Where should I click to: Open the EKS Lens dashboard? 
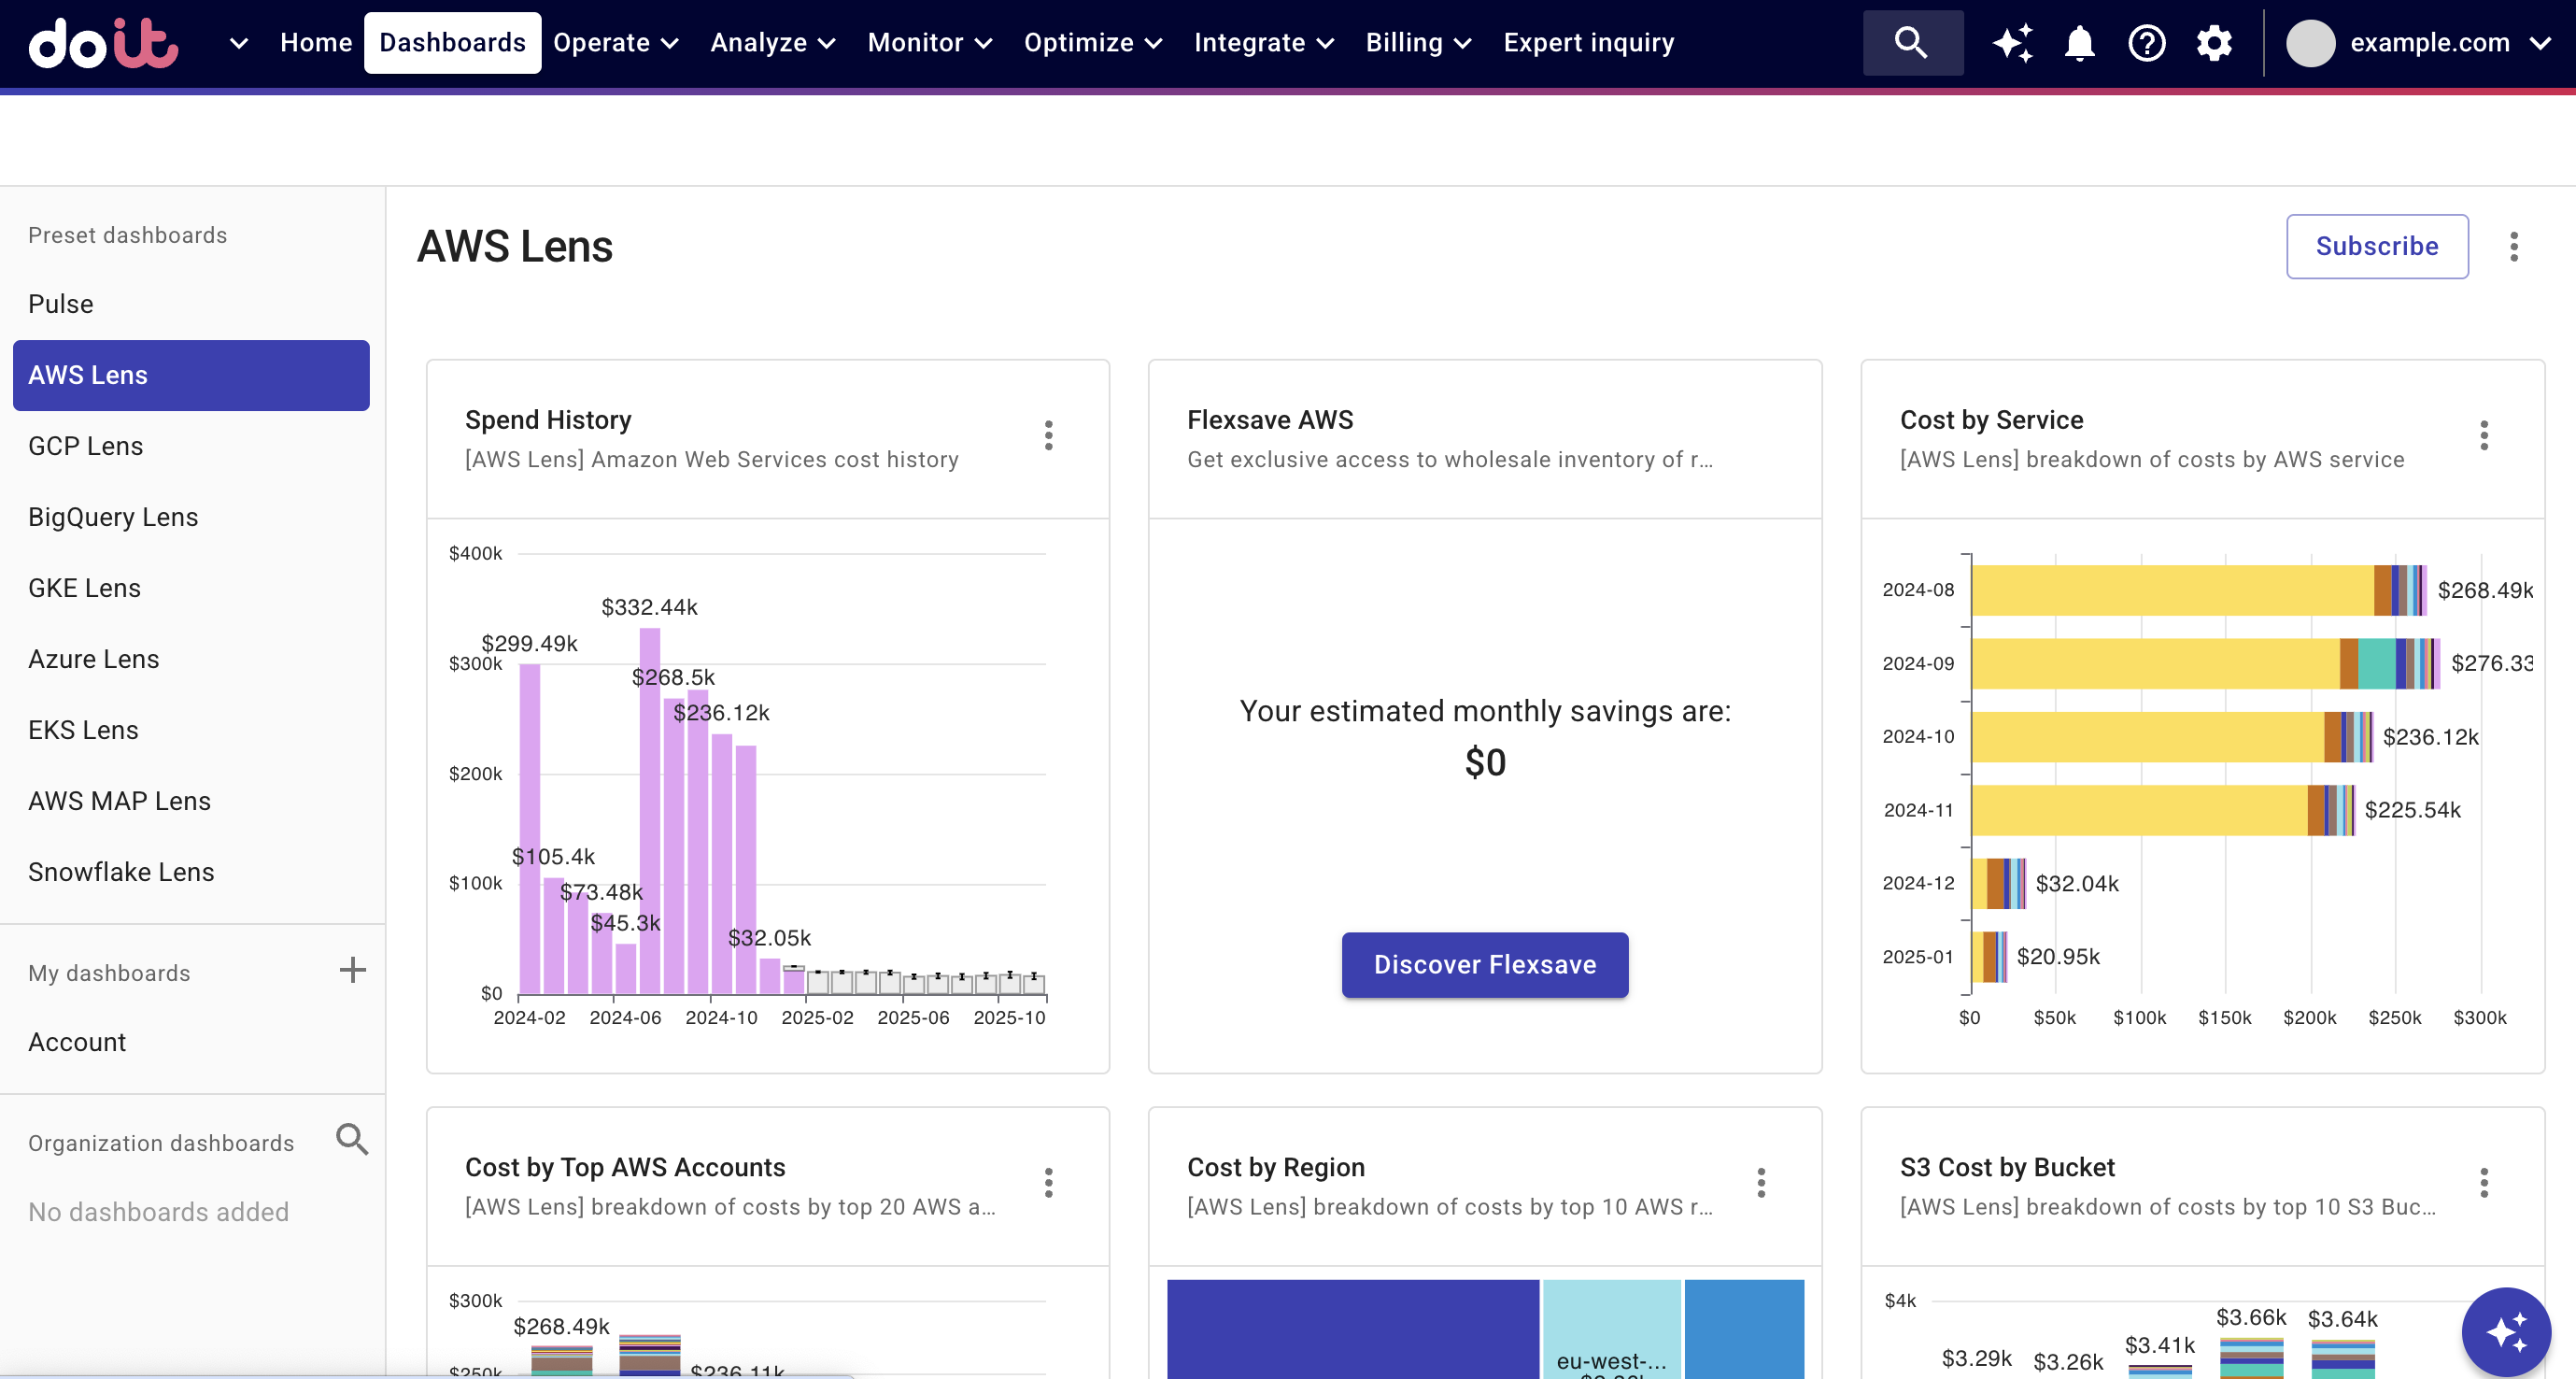click(191, 730)
